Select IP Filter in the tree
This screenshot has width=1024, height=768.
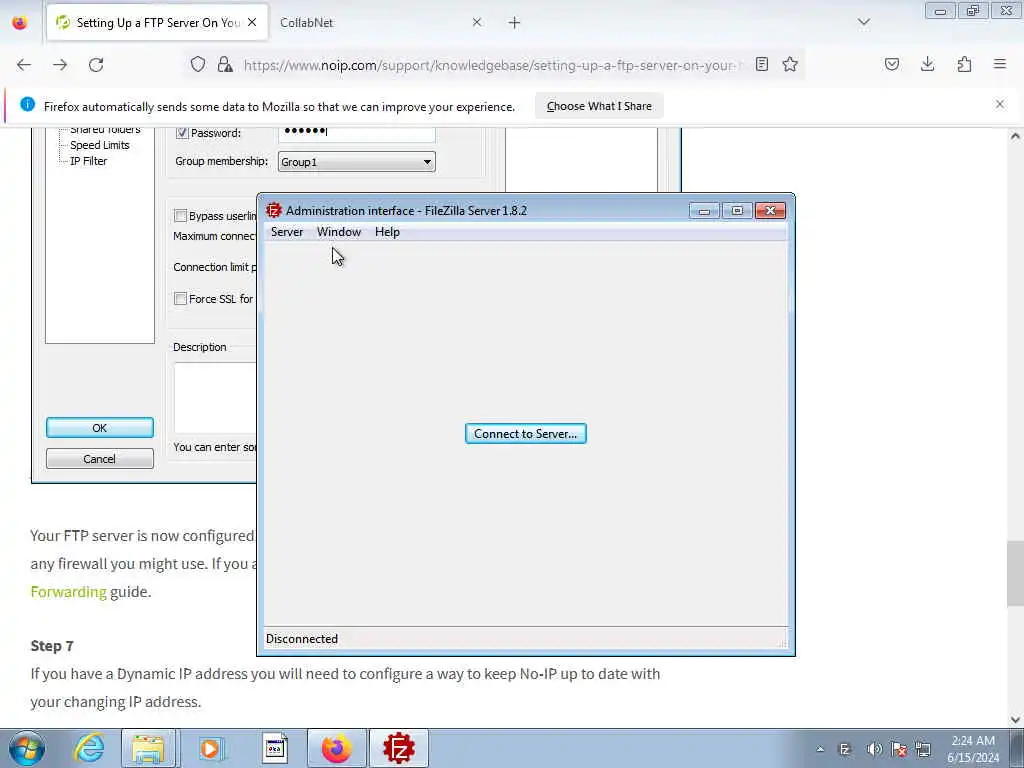click(88, 161)
